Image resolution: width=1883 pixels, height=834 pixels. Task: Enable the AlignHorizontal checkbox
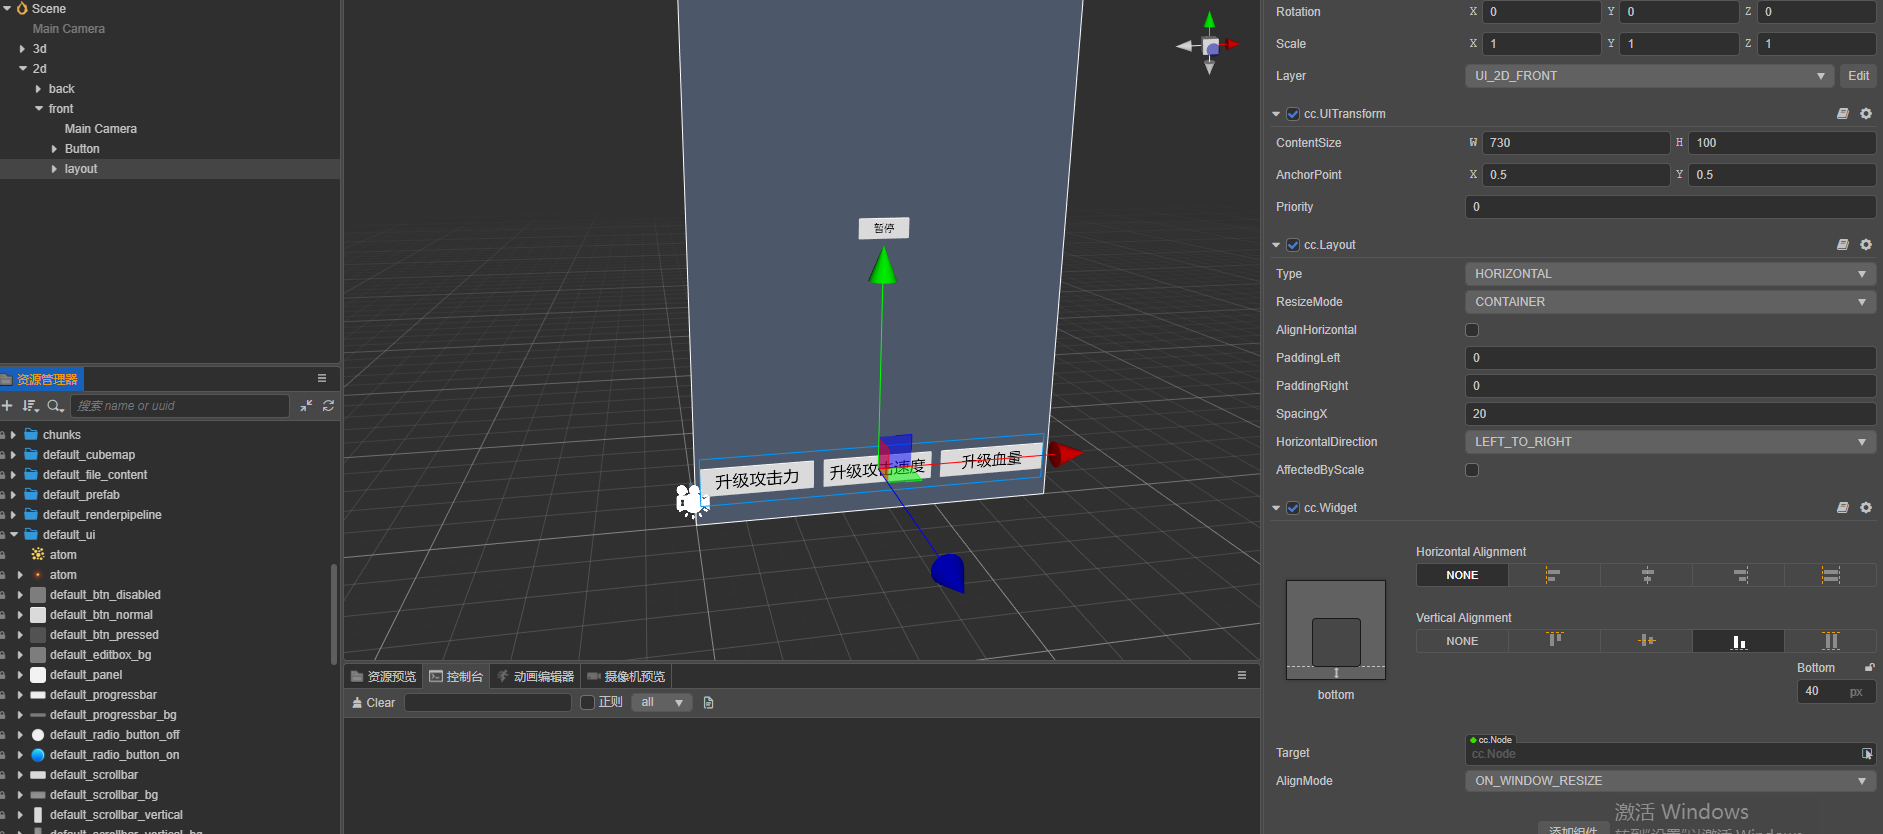click(1472, 330)
